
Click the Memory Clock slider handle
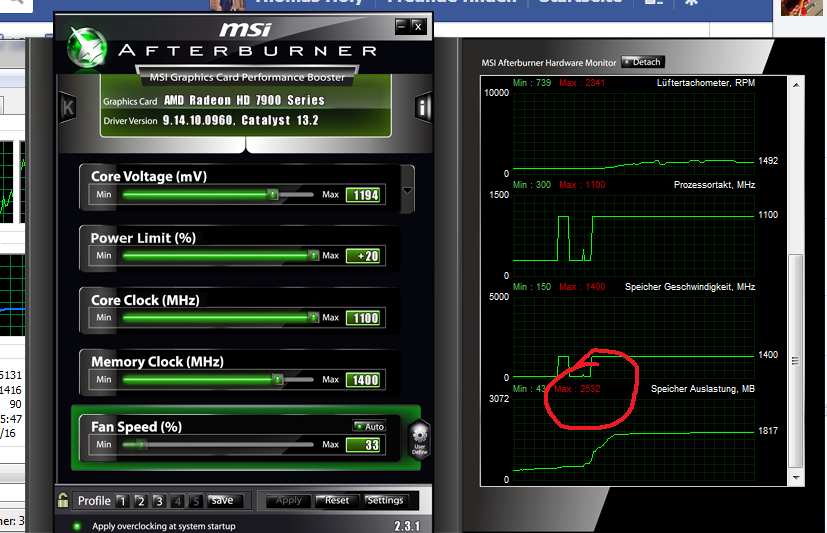tap(277, 380)
